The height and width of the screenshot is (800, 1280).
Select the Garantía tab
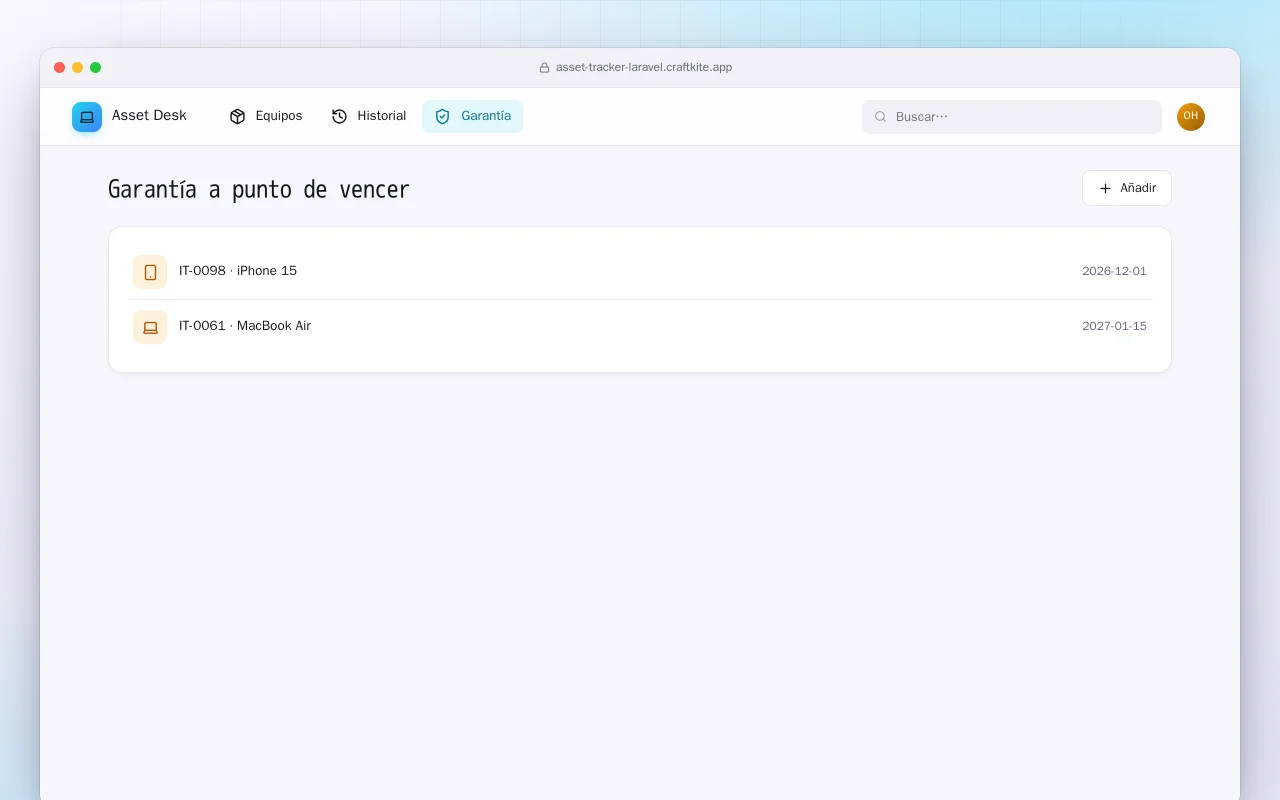(x=472, y=116)
